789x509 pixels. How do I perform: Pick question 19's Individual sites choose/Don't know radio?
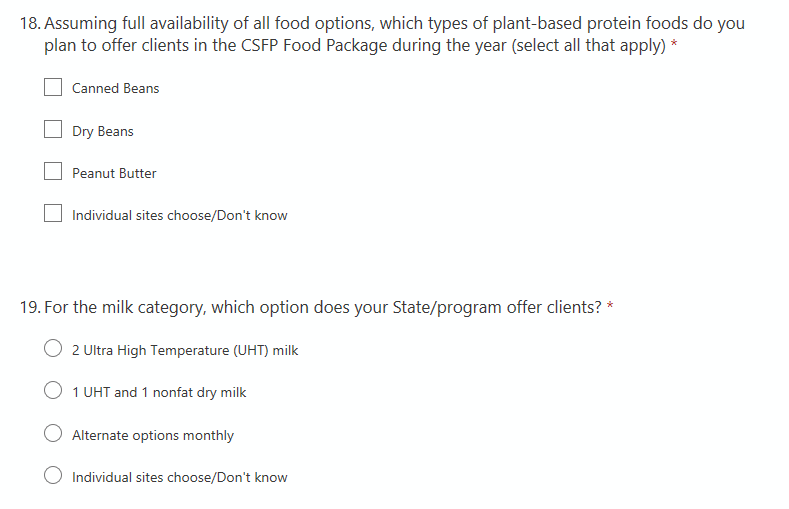tap(54, 477)
